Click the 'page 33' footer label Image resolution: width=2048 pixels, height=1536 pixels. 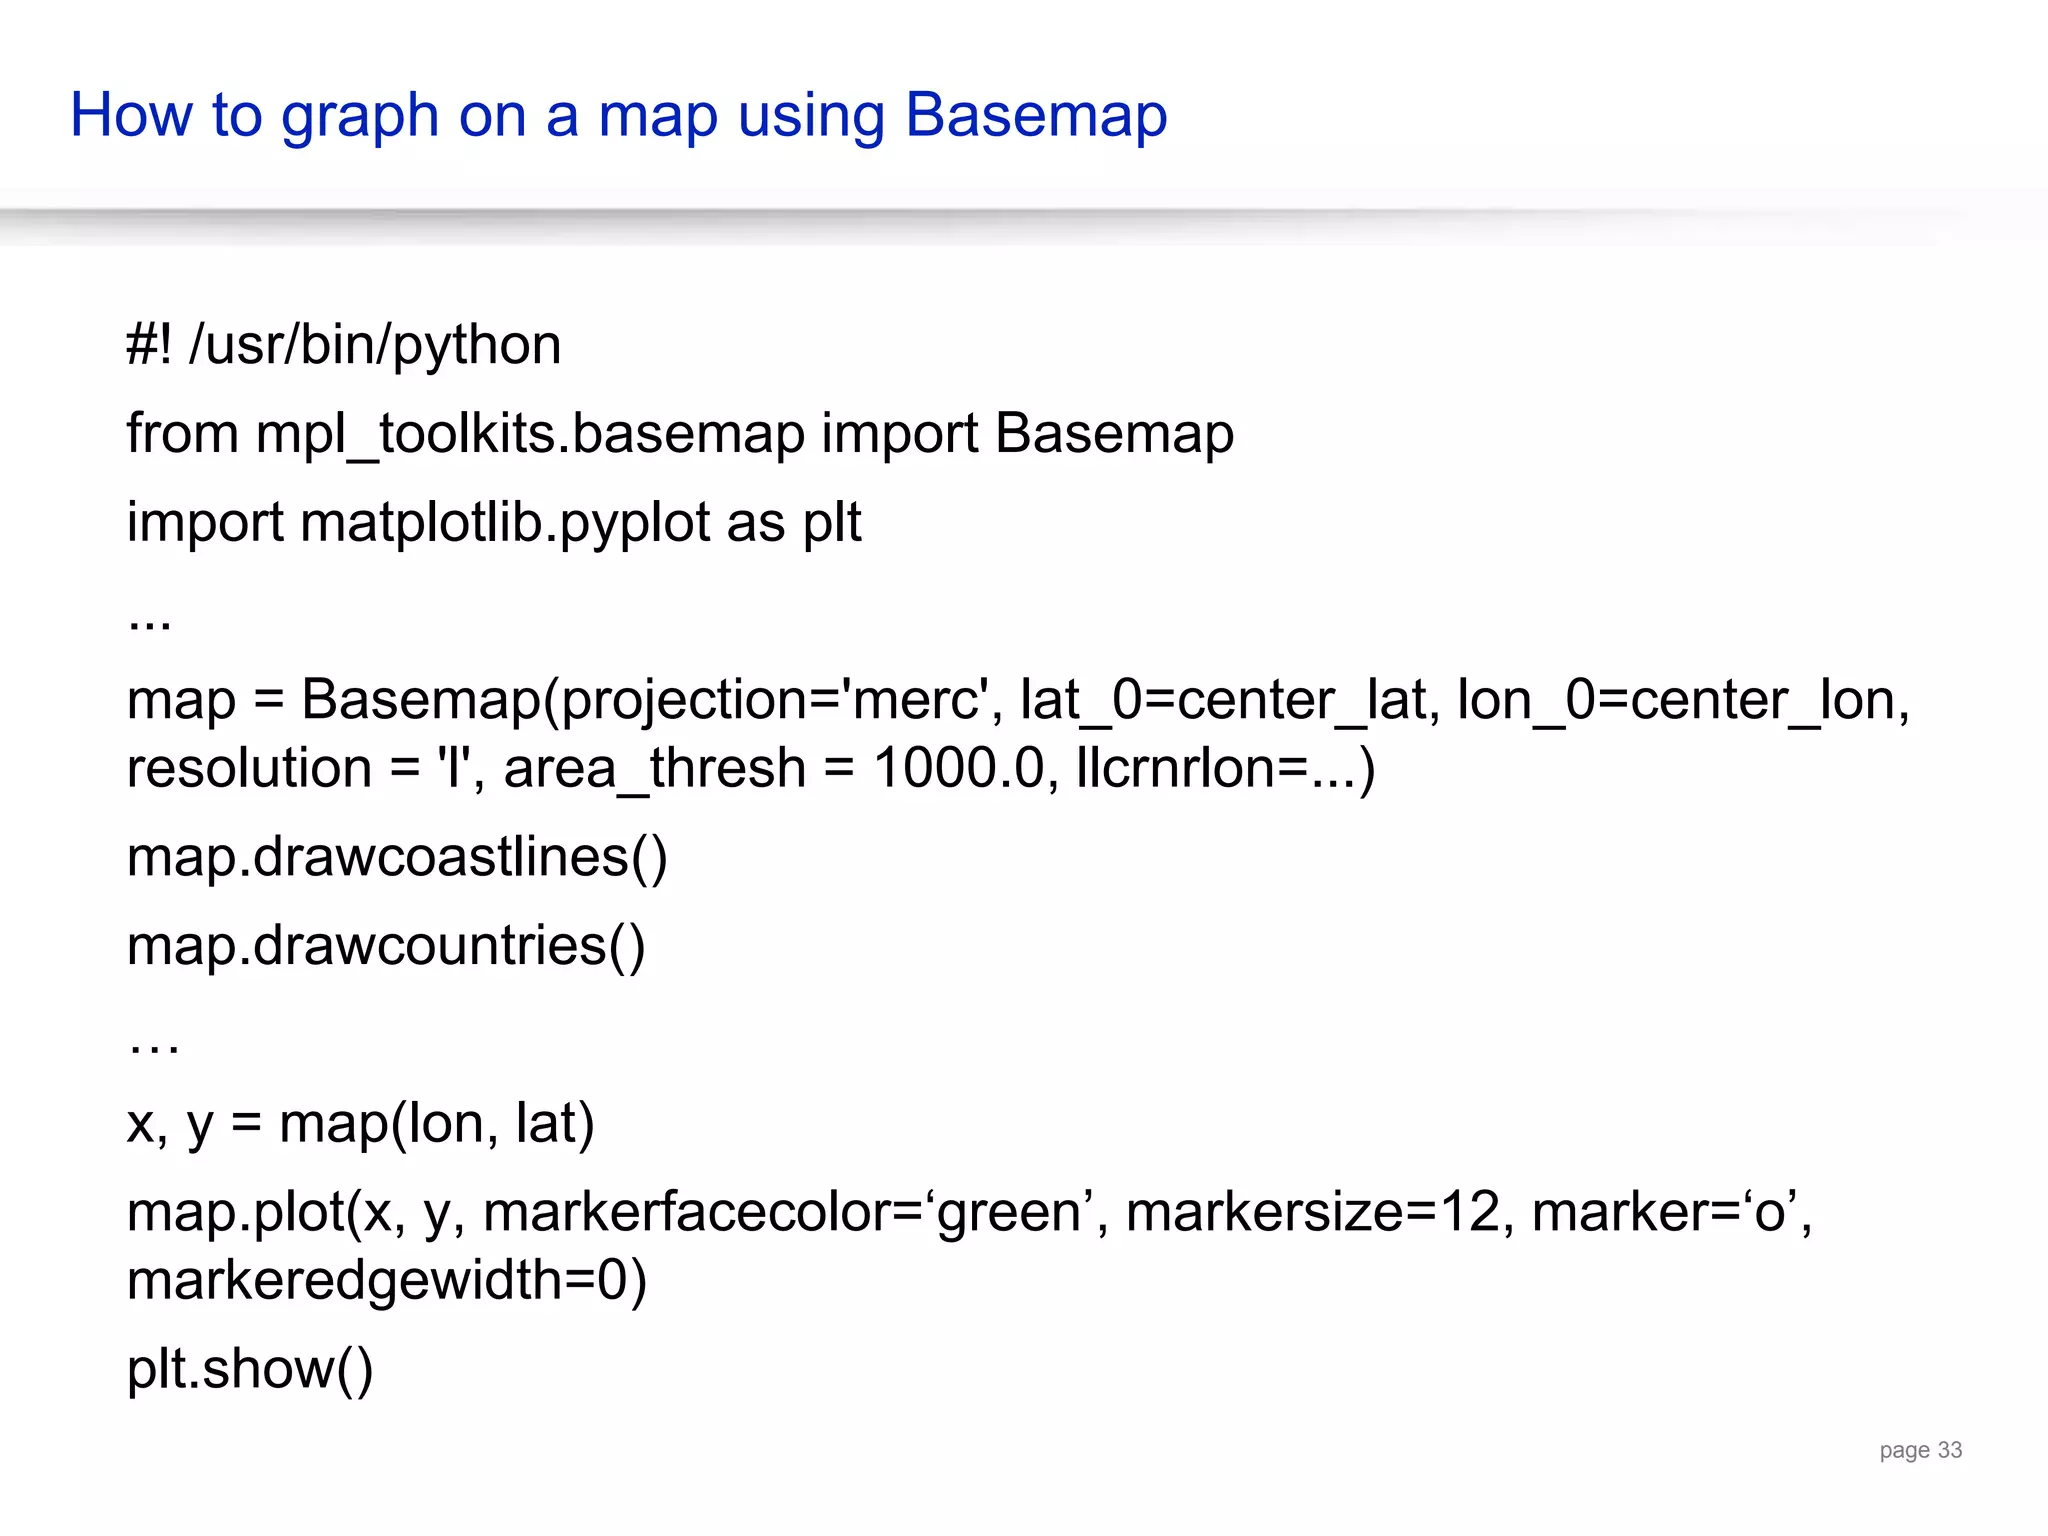pyautogui.click(x=1920, y=1451)
